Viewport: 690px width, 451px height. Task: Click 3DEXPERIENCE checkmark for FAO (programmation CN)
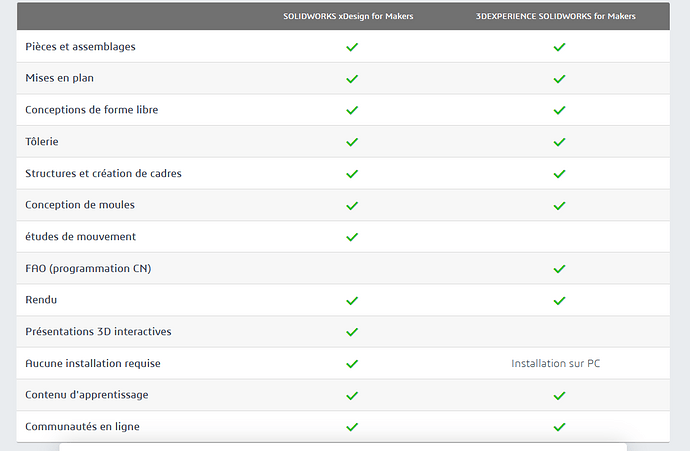[559, 269]
